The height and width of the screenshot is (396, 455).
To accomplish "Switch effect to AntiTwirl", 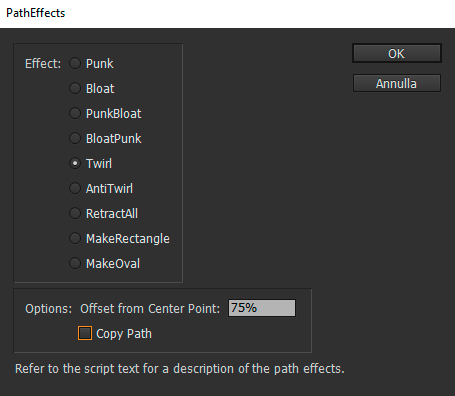I will pyautogui.click(x=75, y=188).
